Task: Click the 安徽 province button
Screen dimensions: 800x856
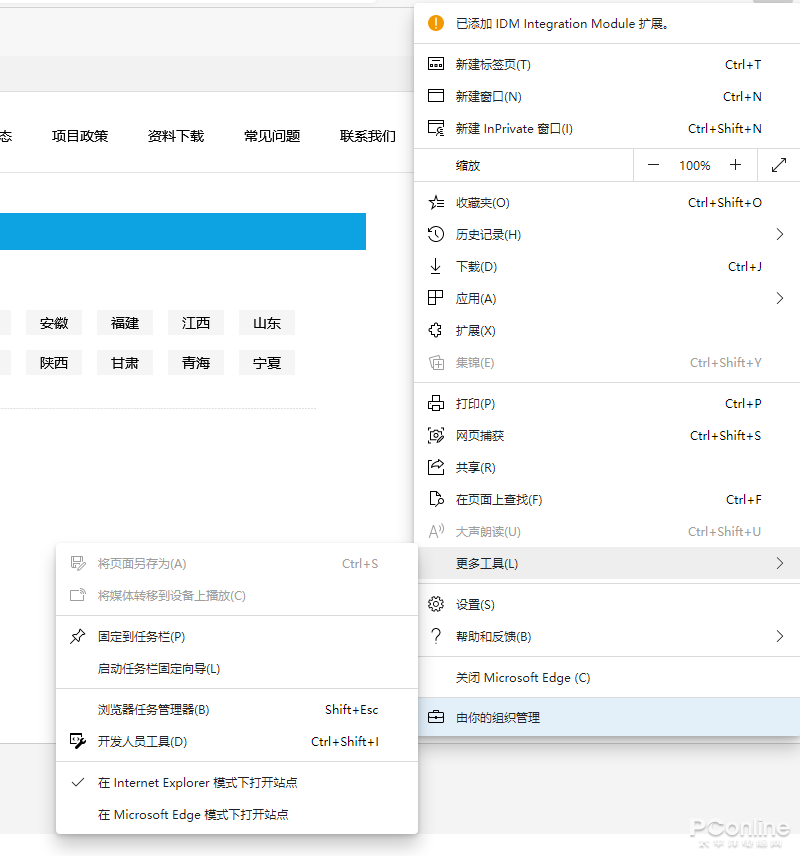Action: (54, 323)
